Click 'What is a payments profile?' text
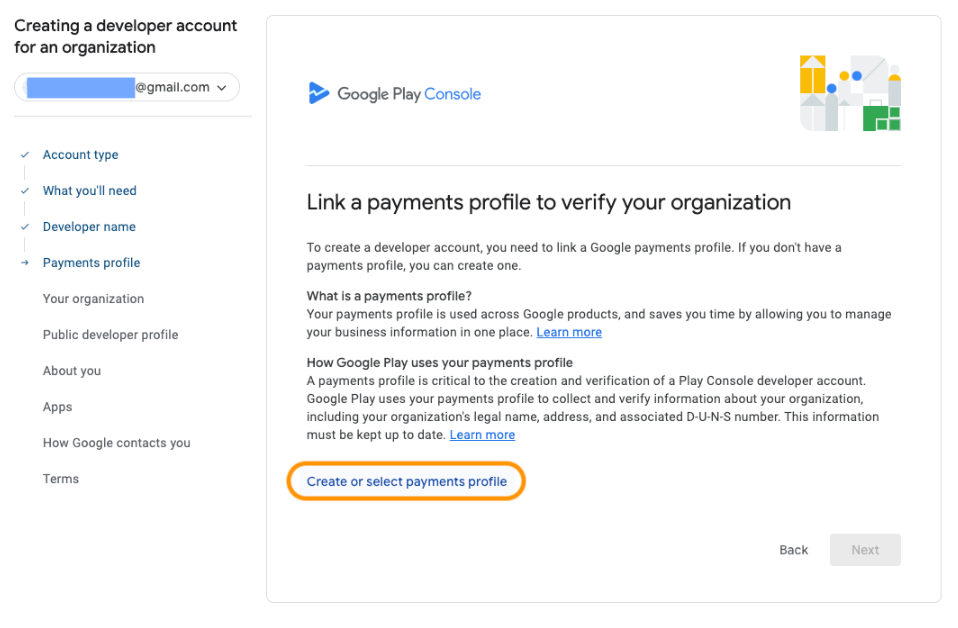958x628 pixels. click(389, 296)
